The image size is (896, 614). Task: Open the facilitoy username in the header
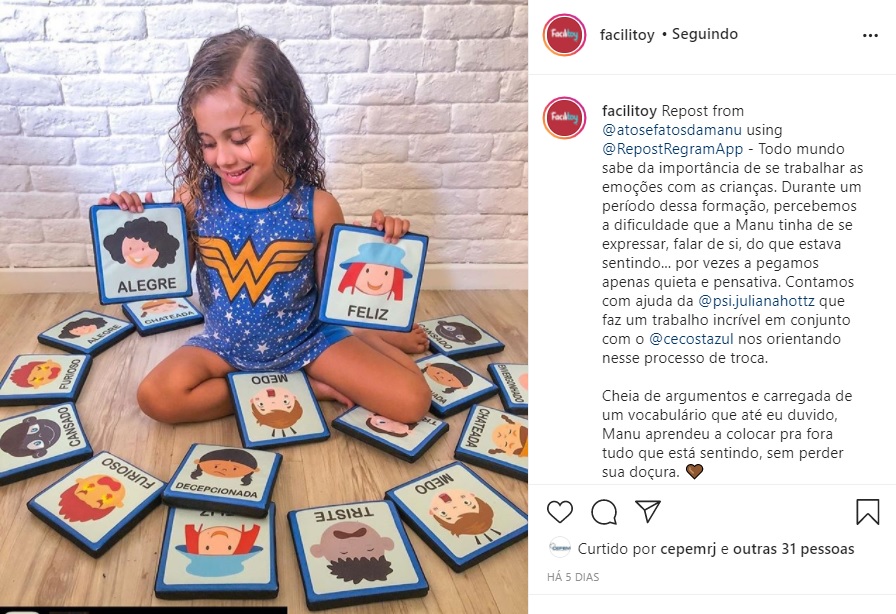[x=627, y=35]
